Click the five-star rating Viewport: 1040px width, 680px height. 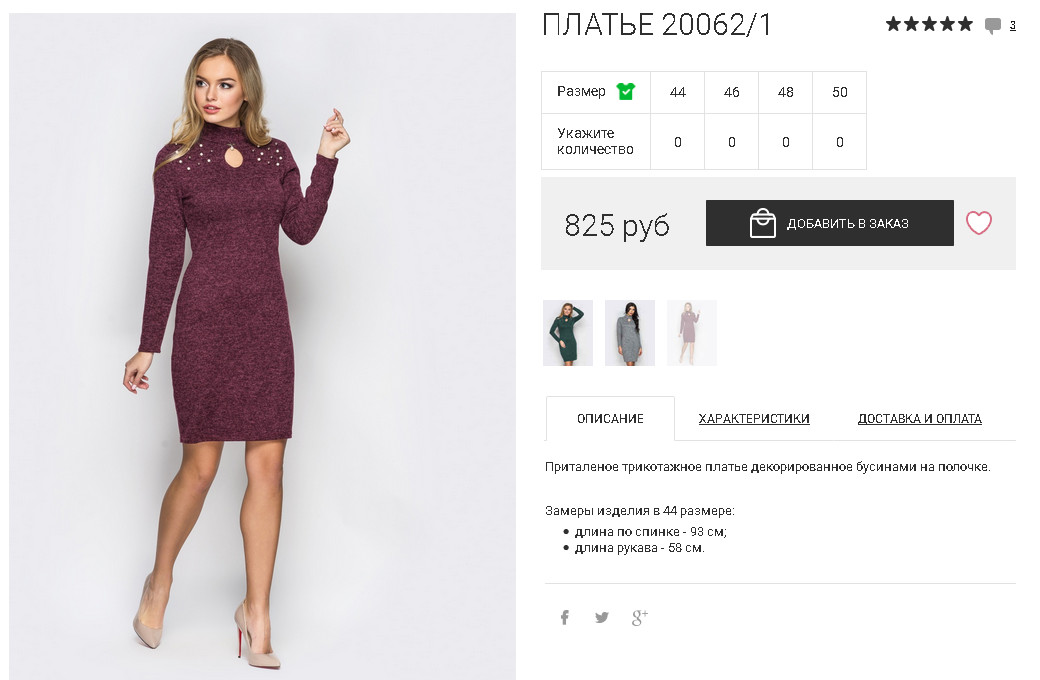point(929,25)
